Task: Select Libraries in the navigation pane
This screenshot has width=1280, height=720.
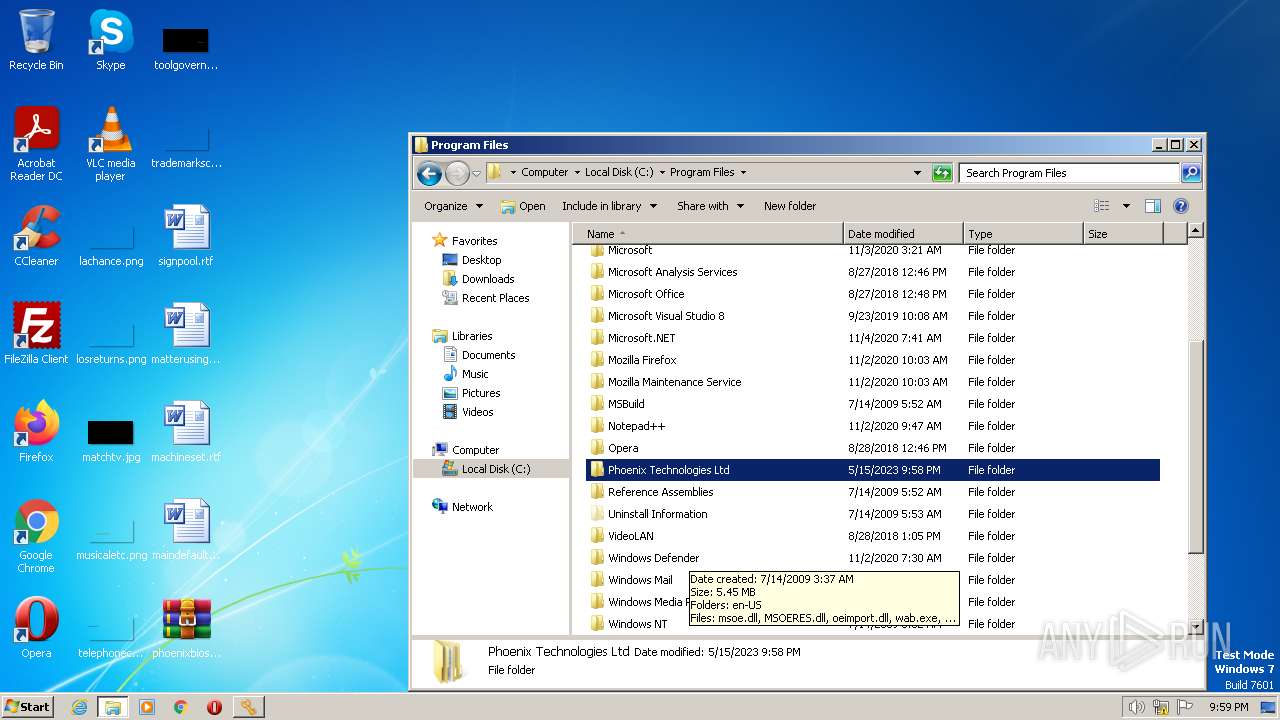Action: pos(471,336)
